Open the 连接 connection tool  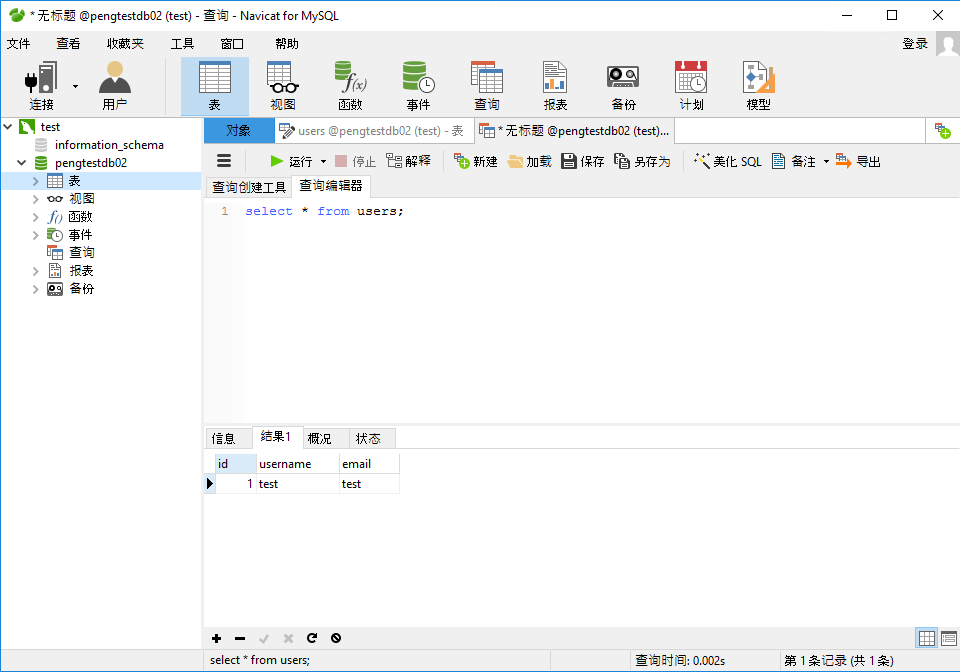point(41,86)
